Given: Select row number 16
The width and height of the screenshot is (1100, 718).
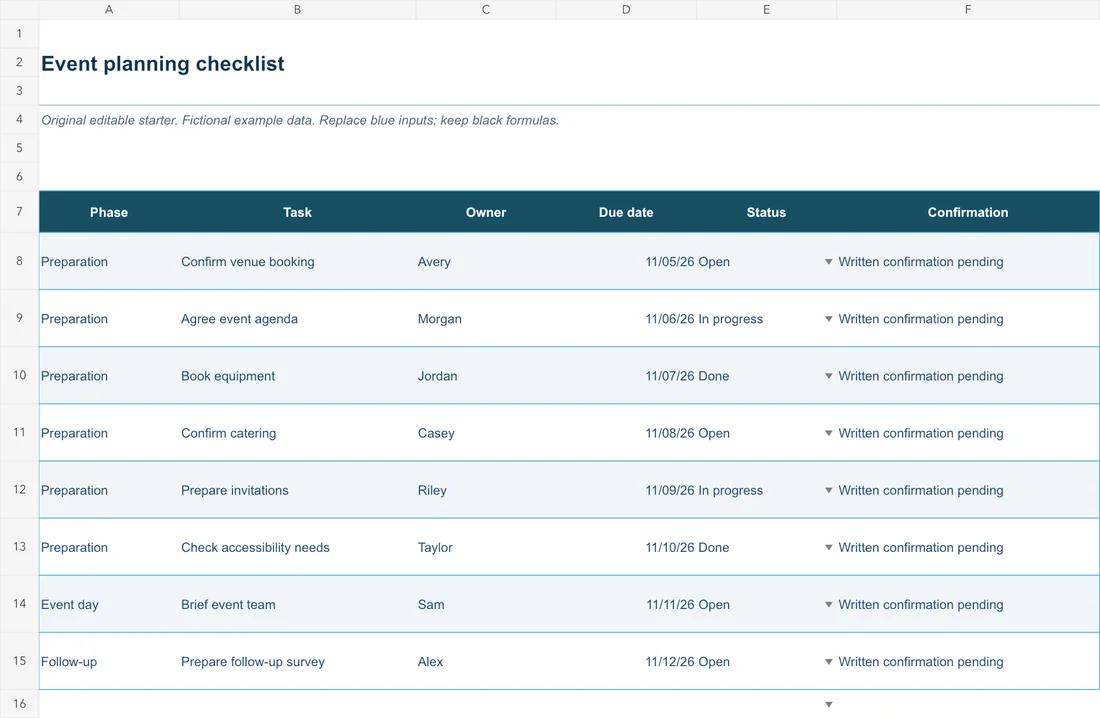Looking at the screenshot, I should pyautogui.click(x=19, y=703).
